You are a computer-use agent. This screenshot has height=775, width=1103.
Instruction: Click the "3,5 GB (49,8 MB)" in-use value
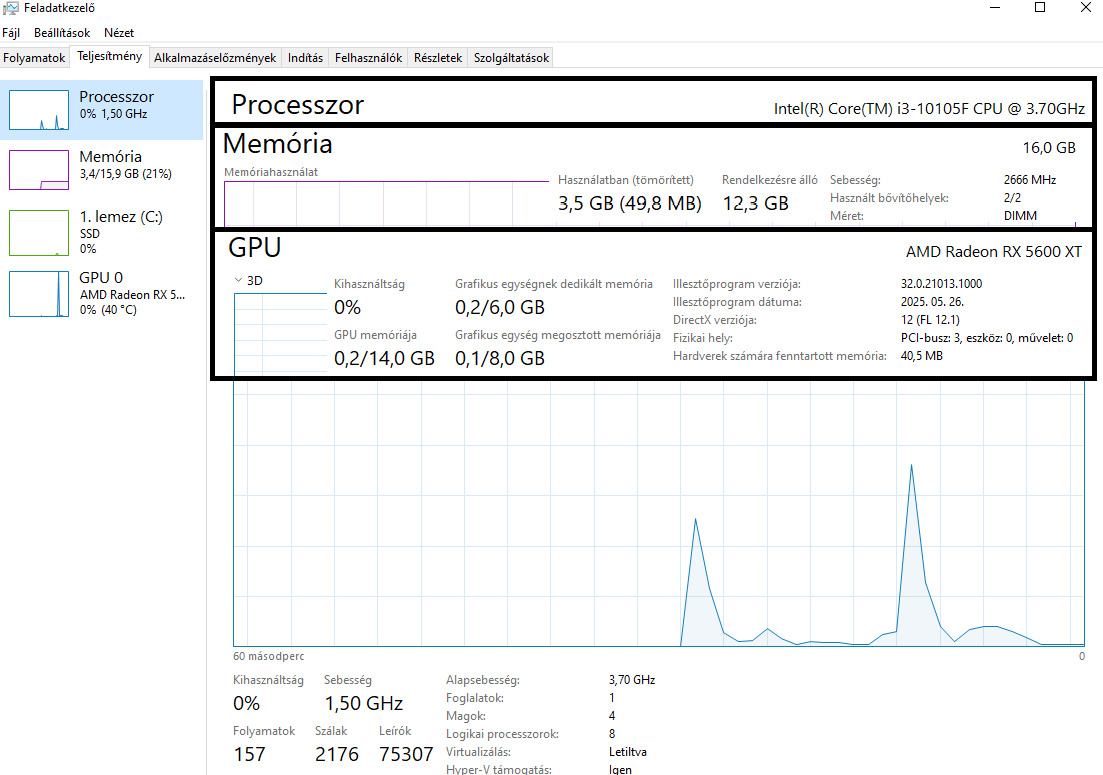tap(630, 204)
